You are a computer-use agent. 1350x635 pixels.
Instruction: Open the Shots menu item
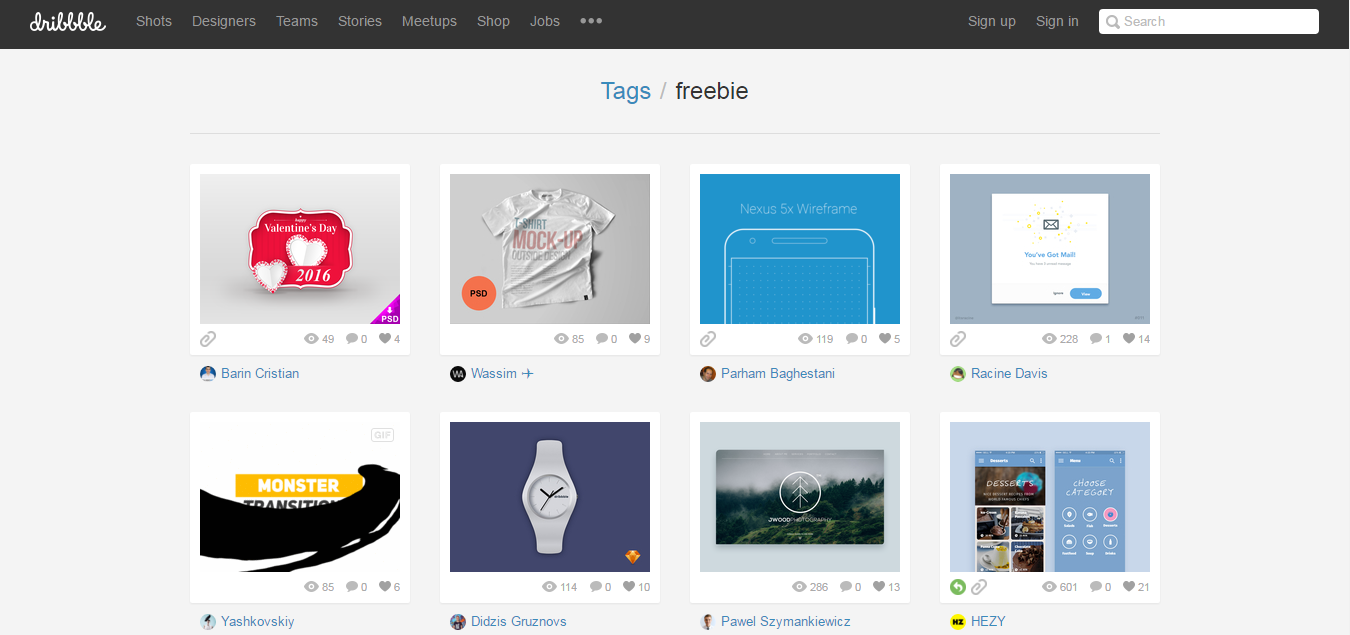pyautogui.click(x=153, y=21)
